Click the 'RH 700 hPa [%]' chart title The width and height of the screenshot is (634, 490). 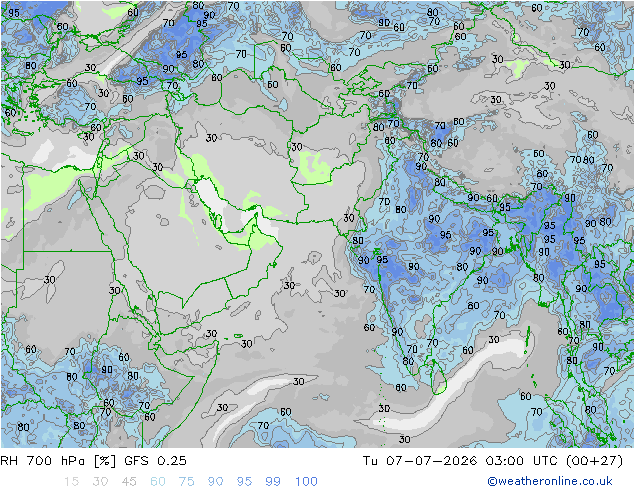pos(58,461)
